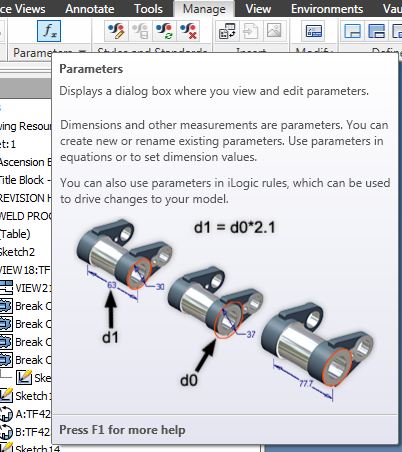The width and height of the screenshot is (402, 452).
Task: Click the A:TF42 section view icon
Action: tap(6, 414)
